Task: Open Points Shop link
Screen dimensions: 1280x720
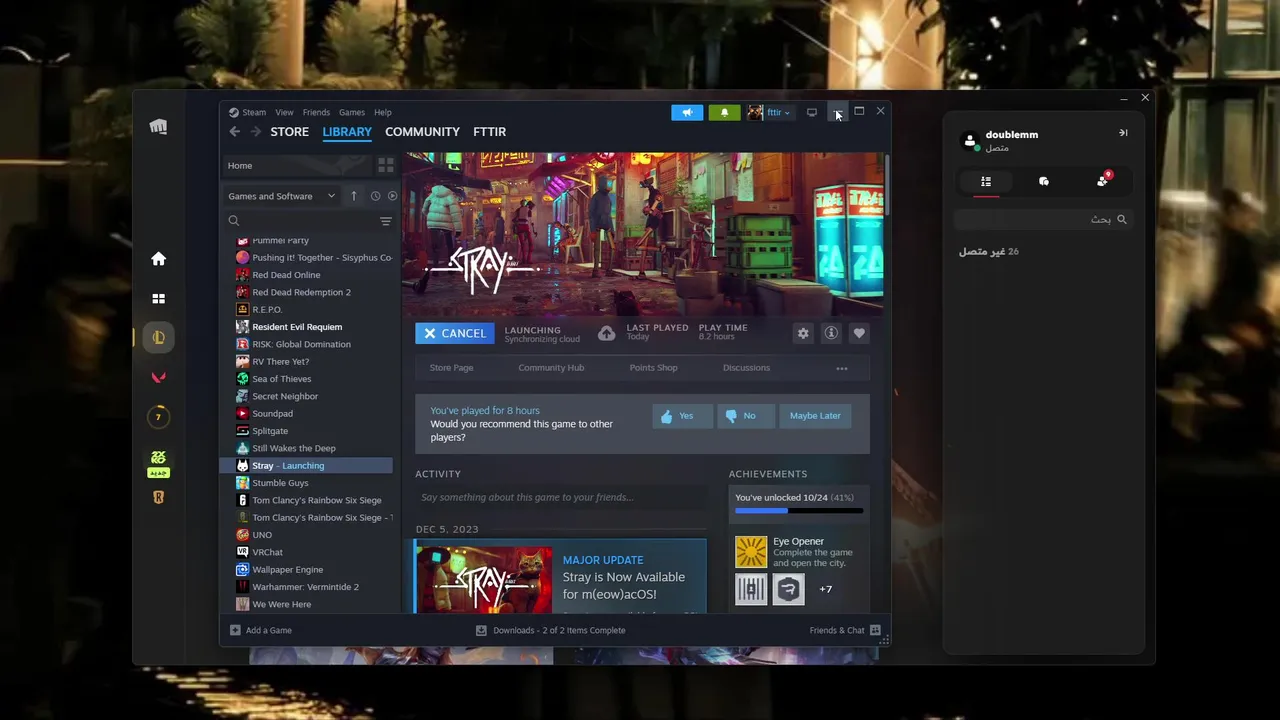Action: (653, 368)
